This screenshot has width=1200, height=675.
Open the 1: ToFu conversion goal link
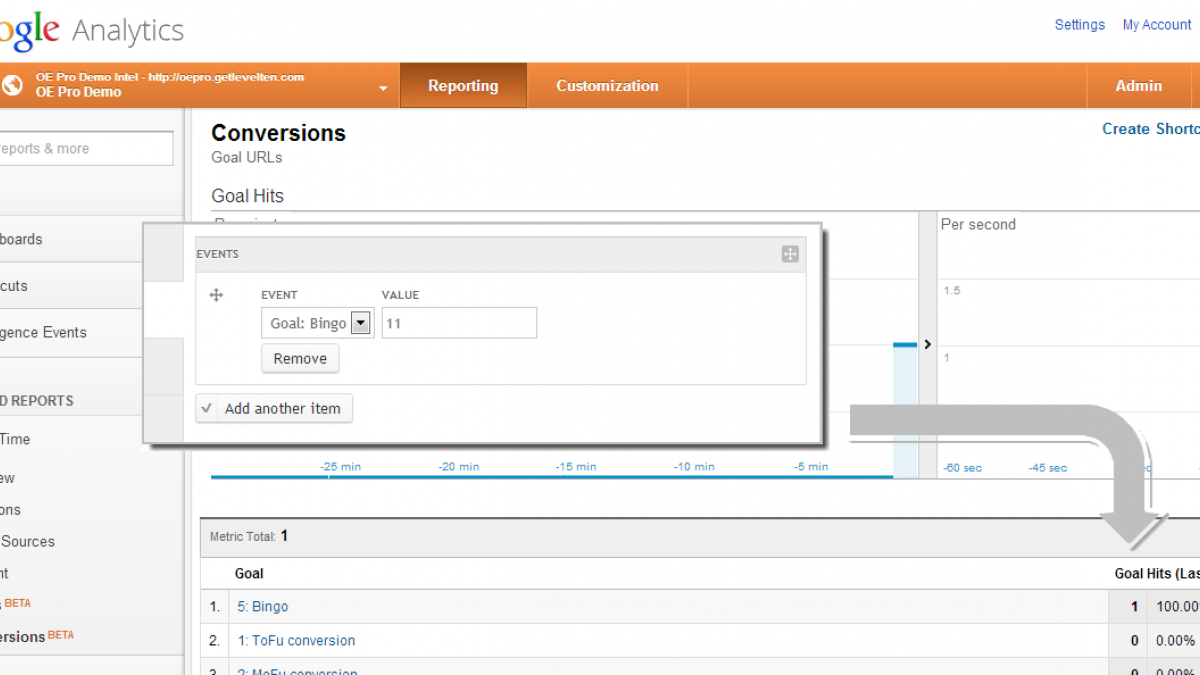[x=296, y=641]
